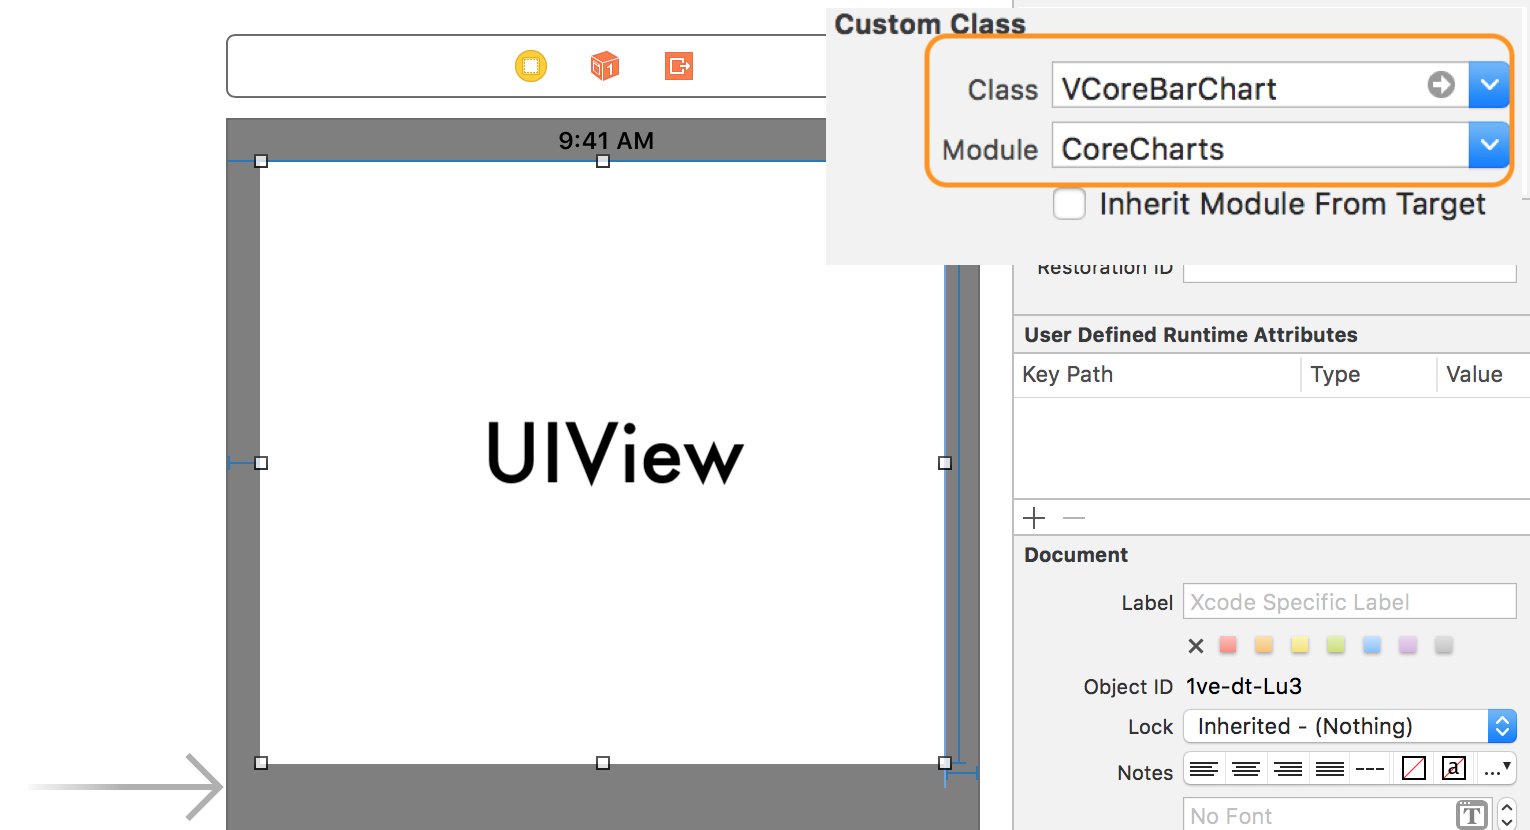Click the right-middle resize handle of UIView
Viewport: 1530px width, 830px height.
(x=945, y=463)
